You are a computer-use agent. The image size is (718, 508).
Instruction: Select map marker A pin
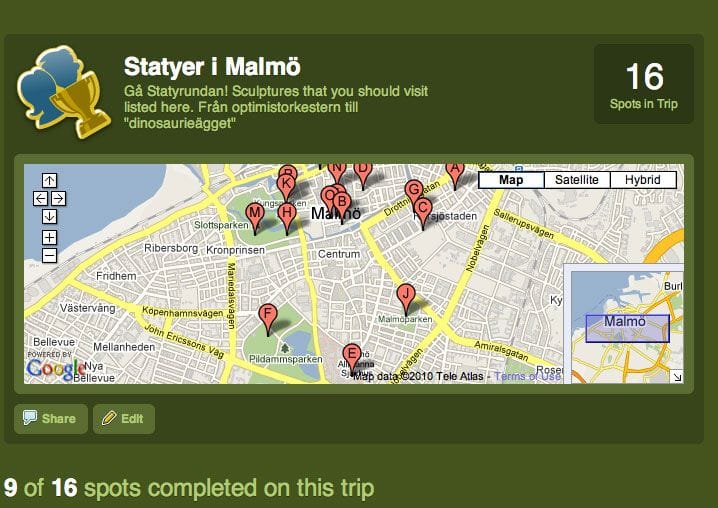(x=455, y=171)
